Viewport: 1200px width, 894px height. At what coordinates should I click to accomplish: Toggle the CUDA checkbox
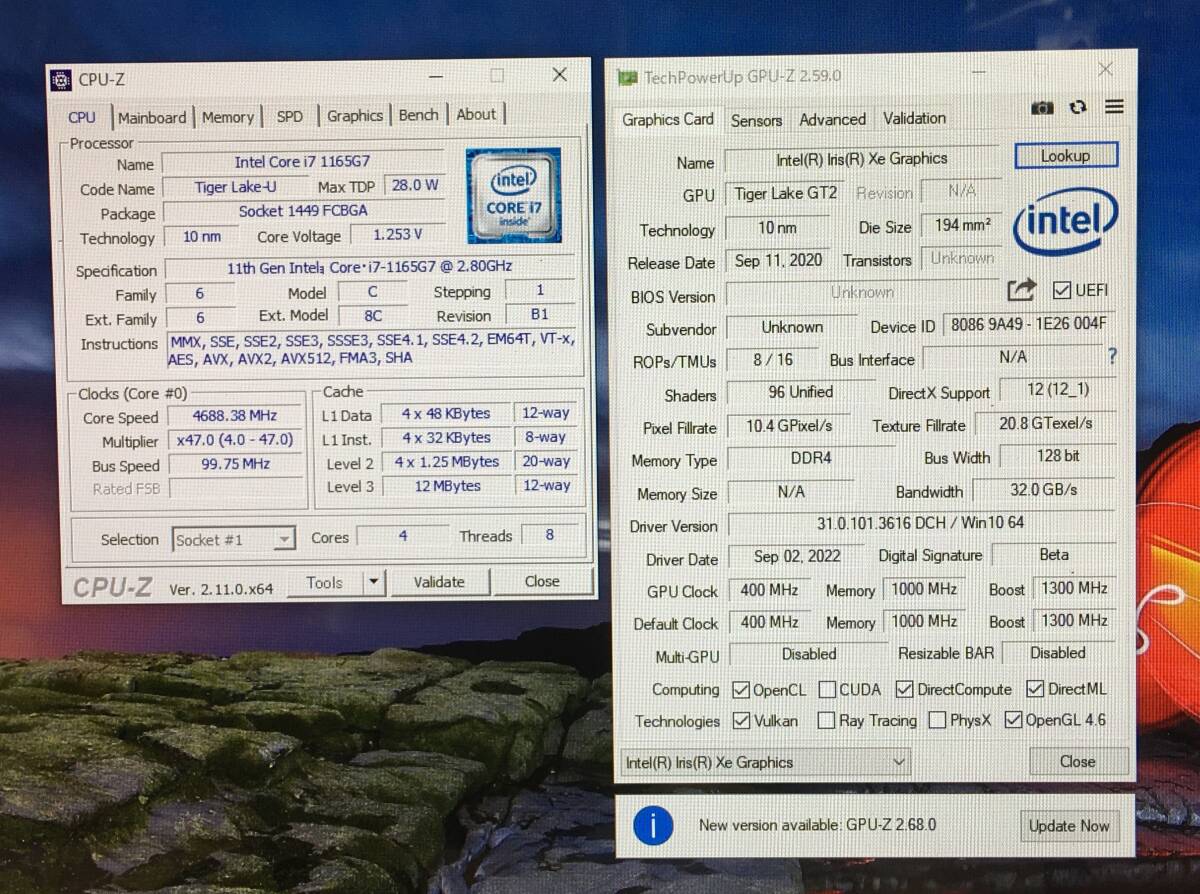point(828,689)
